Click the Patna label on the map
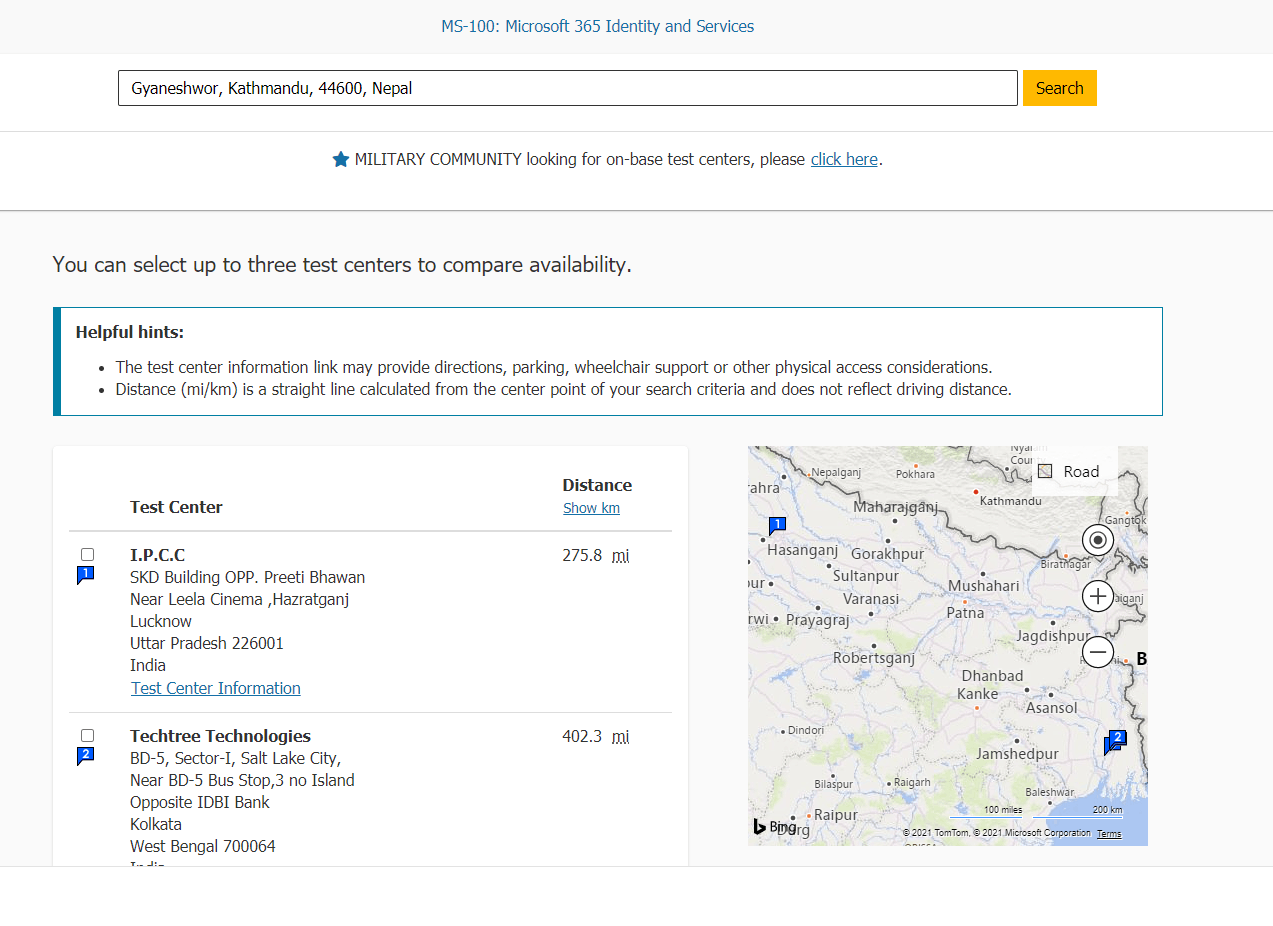This screenshot has height=926, width=1273. click(x=965, y=612)
